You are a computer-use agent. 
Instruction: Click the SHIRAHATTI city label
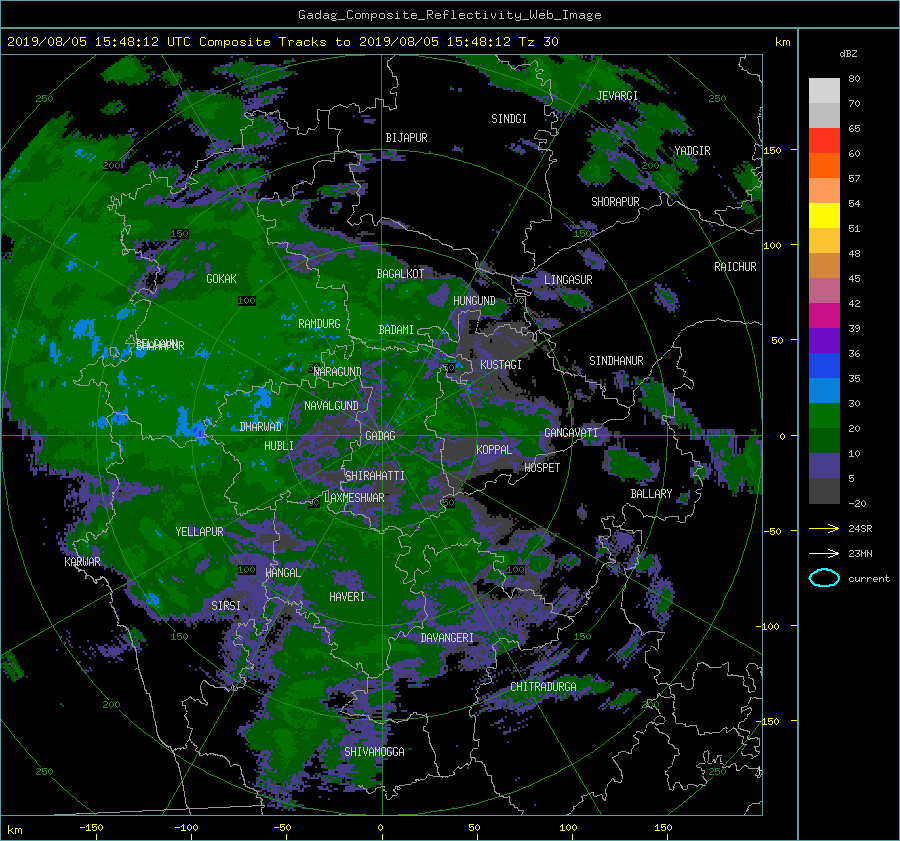pos(375,476)
